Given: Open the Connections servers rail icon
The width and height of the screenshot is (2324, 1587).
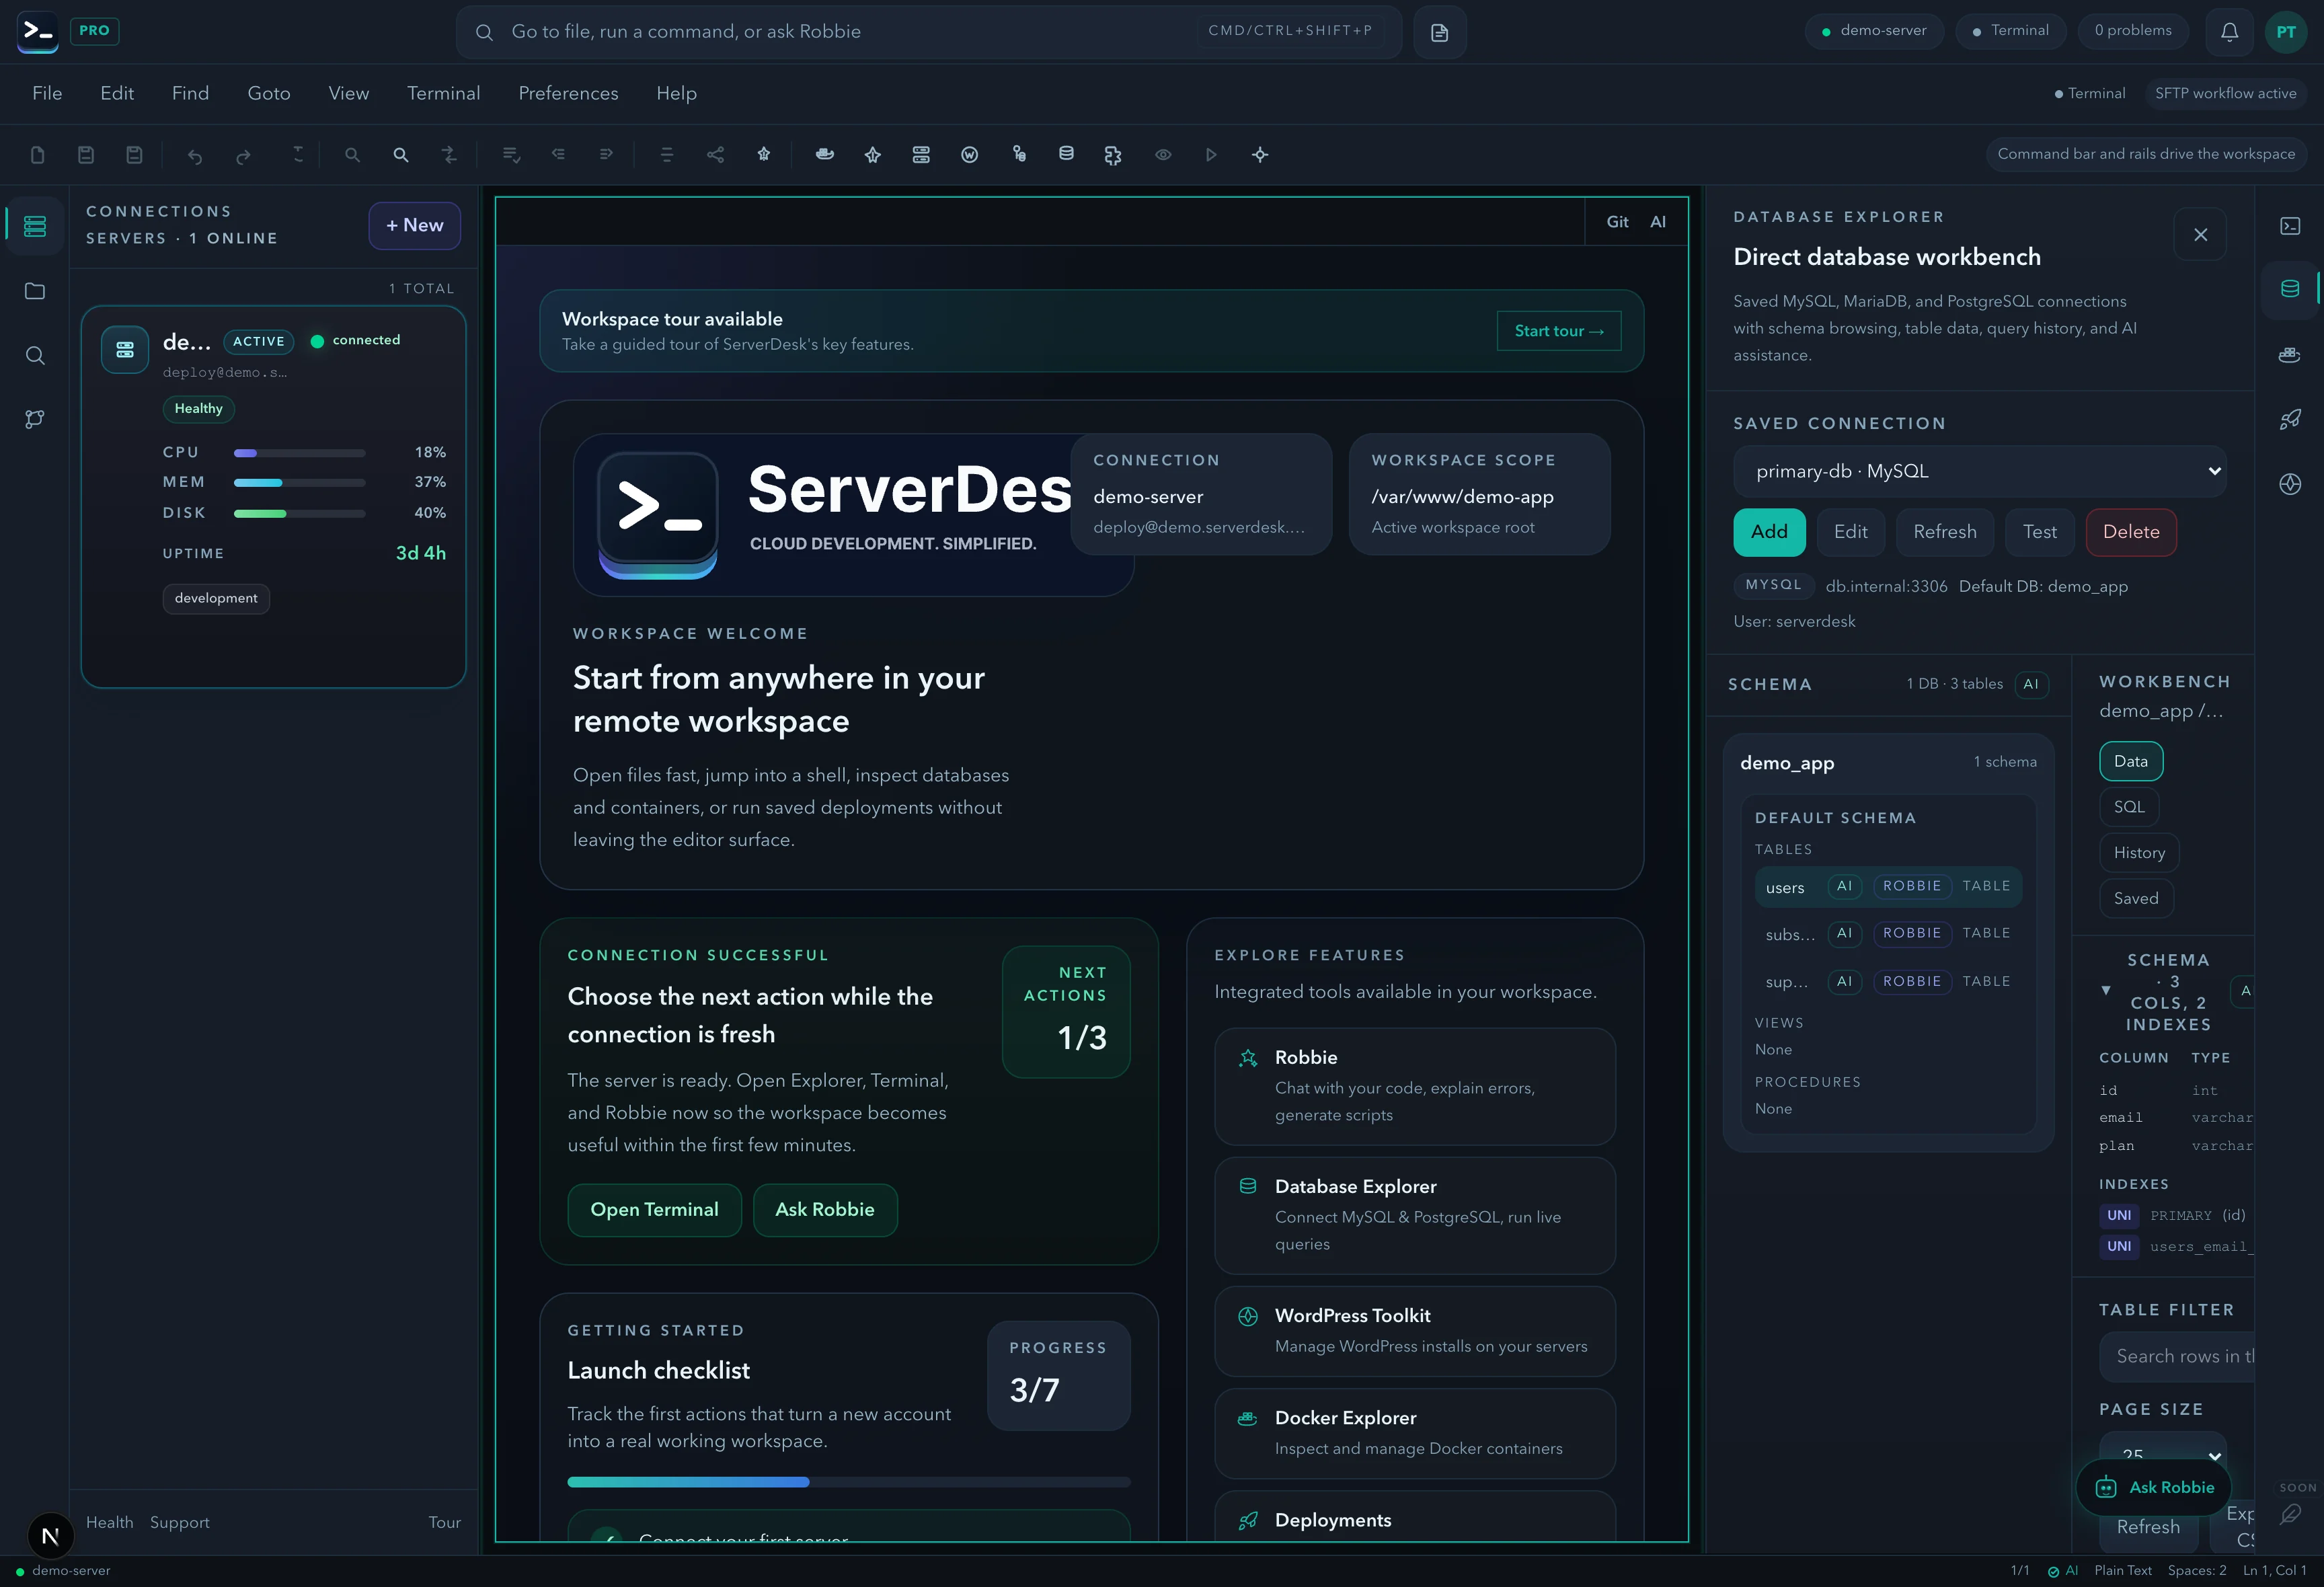Looking at the screenshot, I should click(x=35, y=226).
